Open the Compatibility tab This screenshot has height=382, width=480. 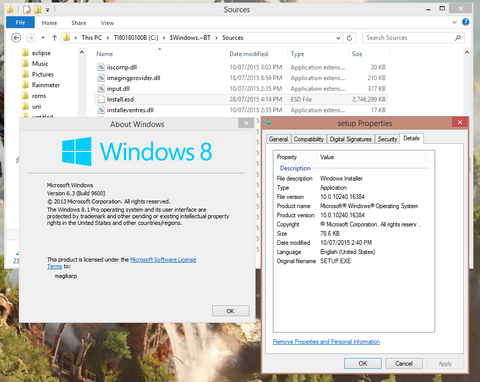tap(309, 139)
